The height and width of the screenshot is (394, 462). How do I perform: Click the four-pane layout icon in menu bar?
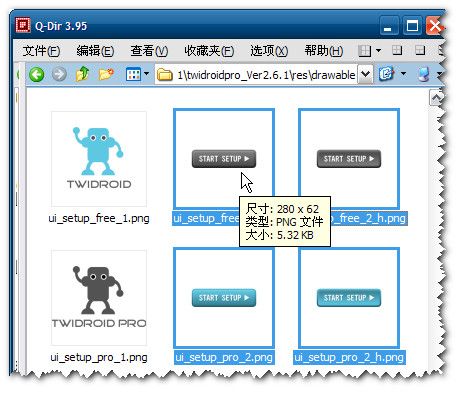[x=364, y=51]
